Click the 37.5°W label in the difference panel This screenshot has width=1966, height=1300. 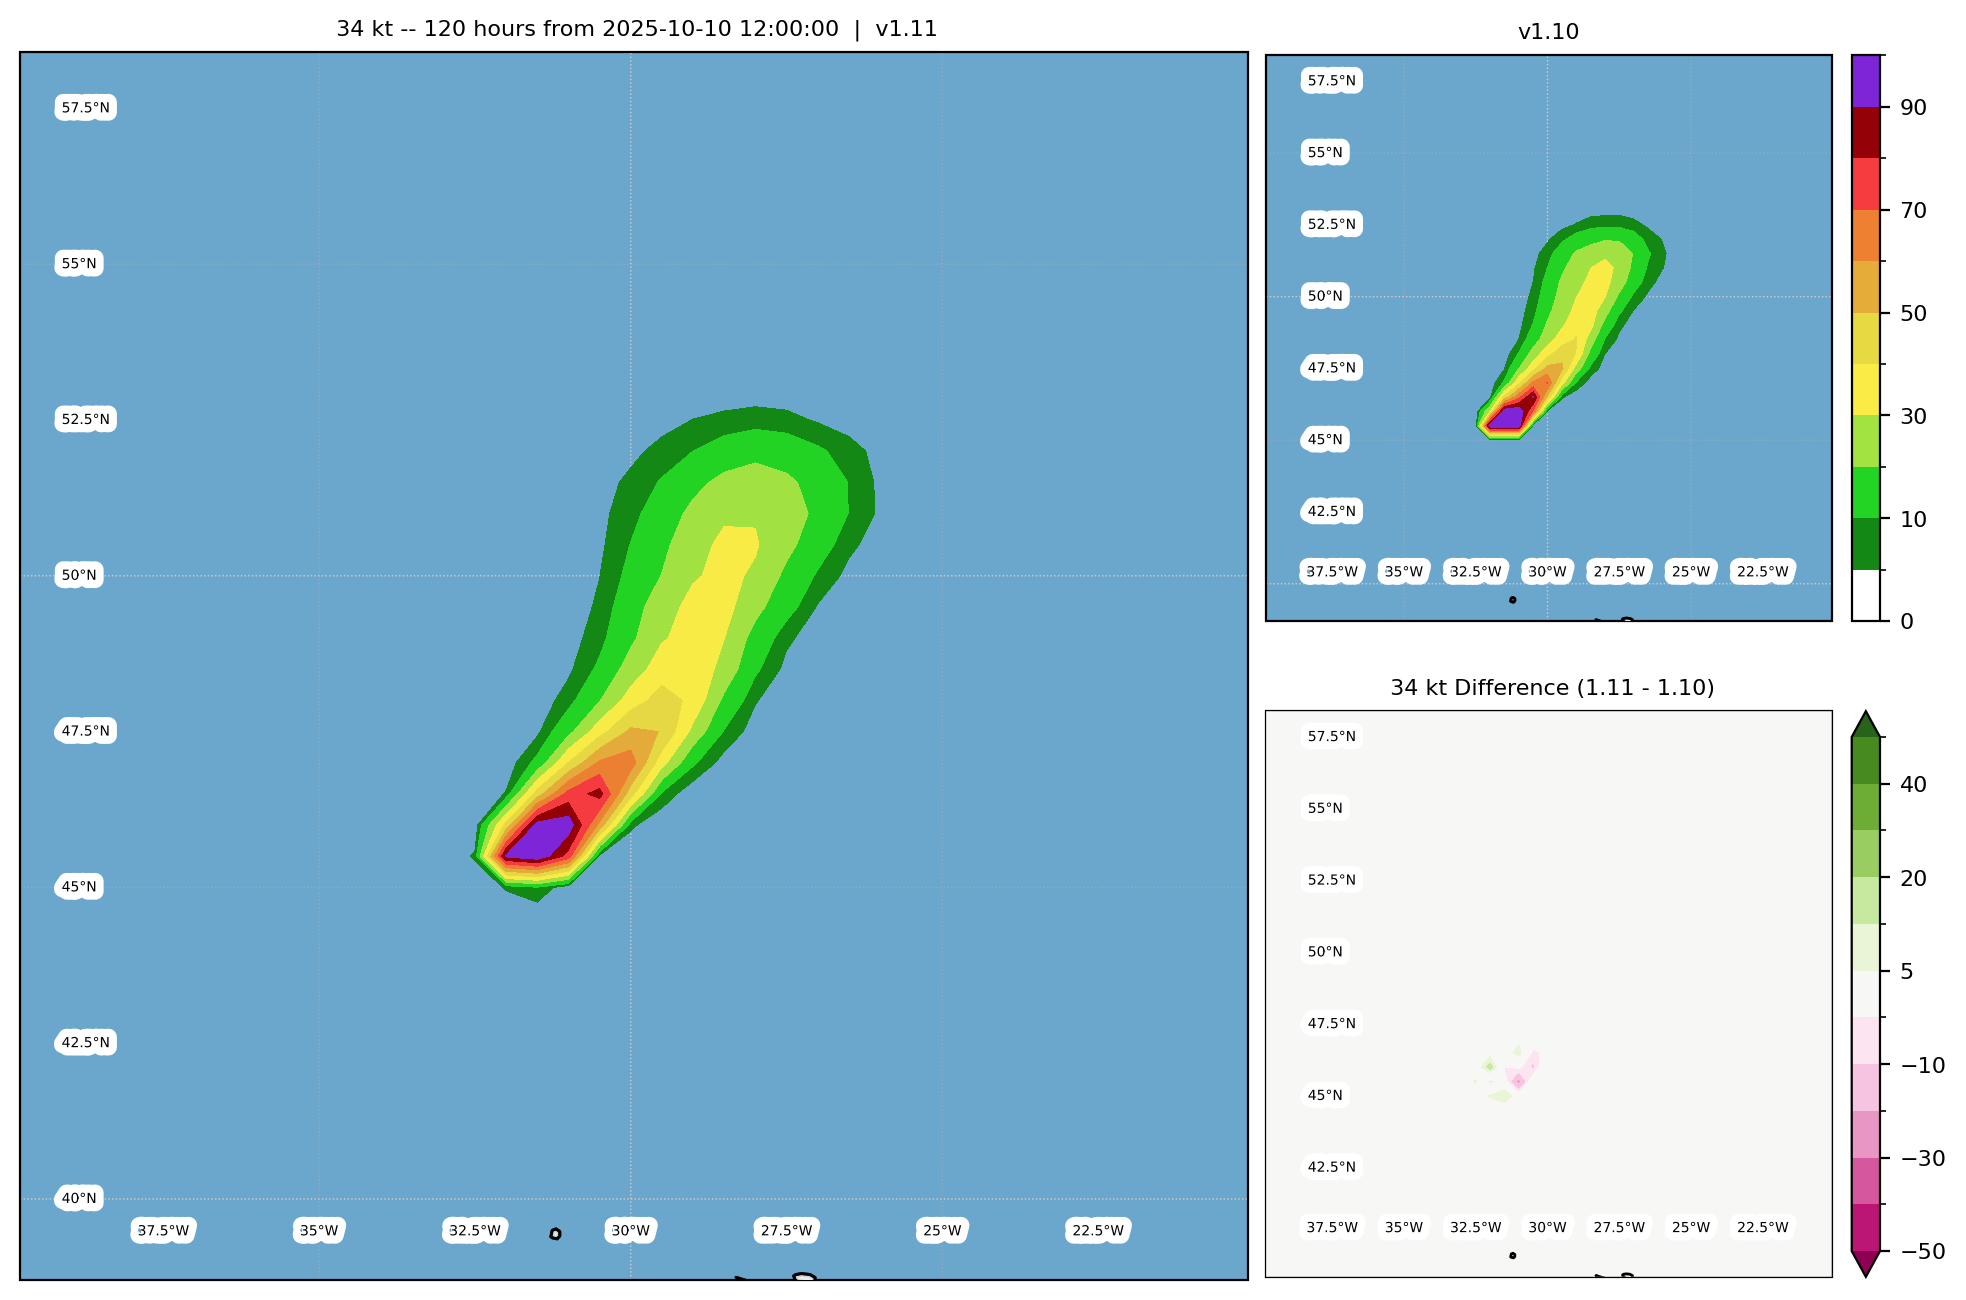click(x=1332, y=1227)
